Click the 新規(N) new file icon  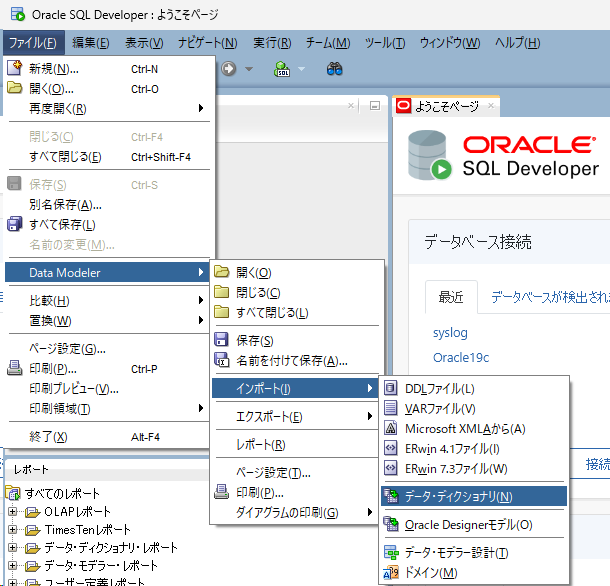click(x=15, y=68)
